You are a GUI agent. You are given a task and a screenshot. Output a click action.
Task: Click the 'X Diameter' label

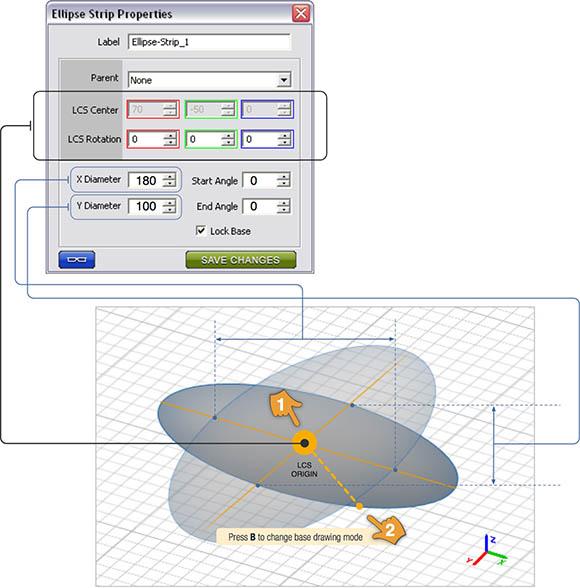[x=99, y=180]
